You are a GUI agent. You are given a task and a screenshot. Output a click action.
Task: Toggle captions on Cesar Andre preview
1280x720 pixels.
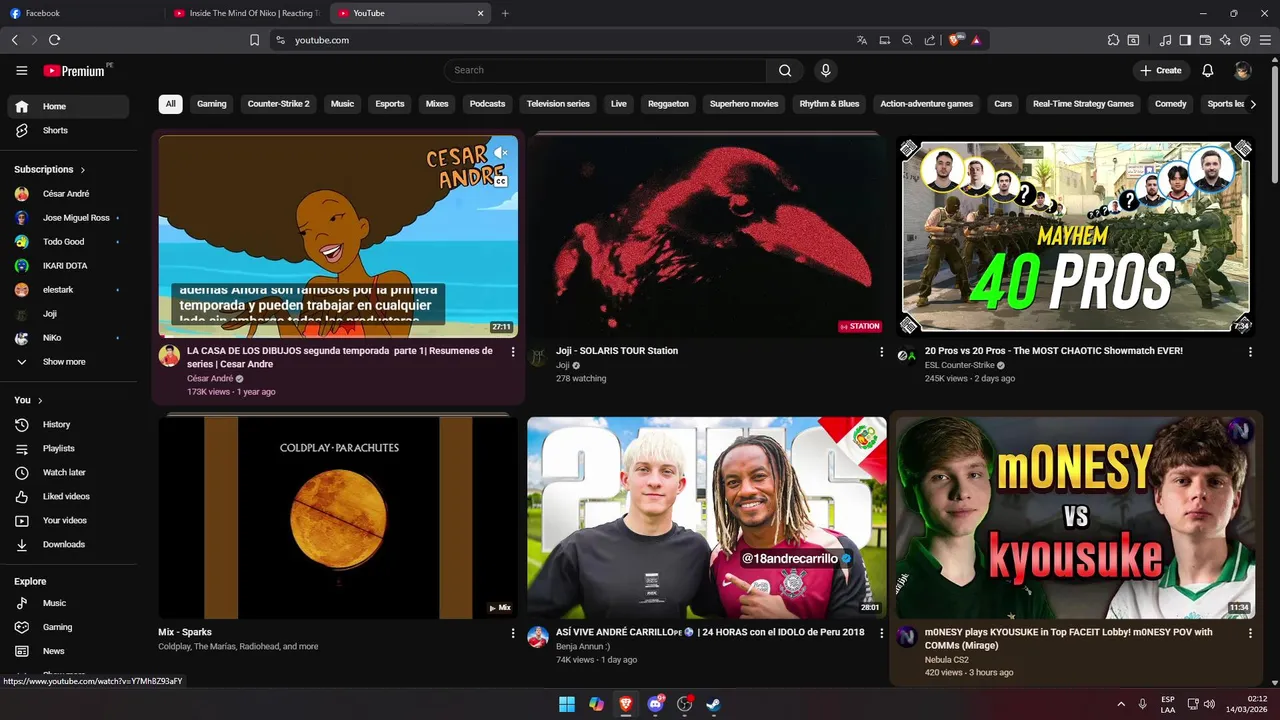click(x=501, y=181)
